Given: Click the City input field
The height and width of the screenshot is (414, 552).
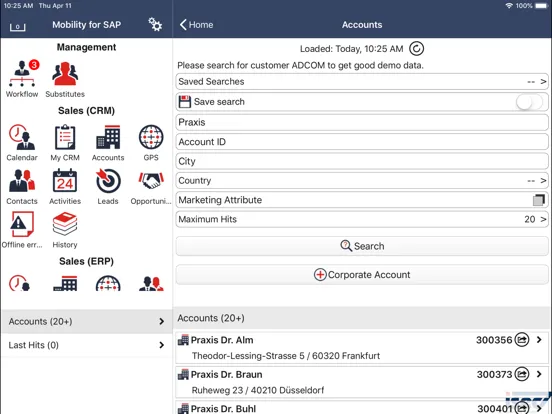Looking at the screenshot, I should [362, 161].
